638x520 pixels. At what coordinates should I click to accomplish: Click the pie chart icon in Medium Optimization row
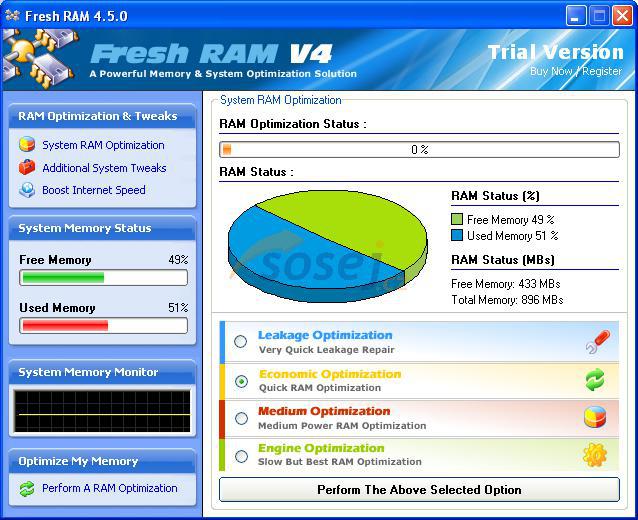click(595, 417)
